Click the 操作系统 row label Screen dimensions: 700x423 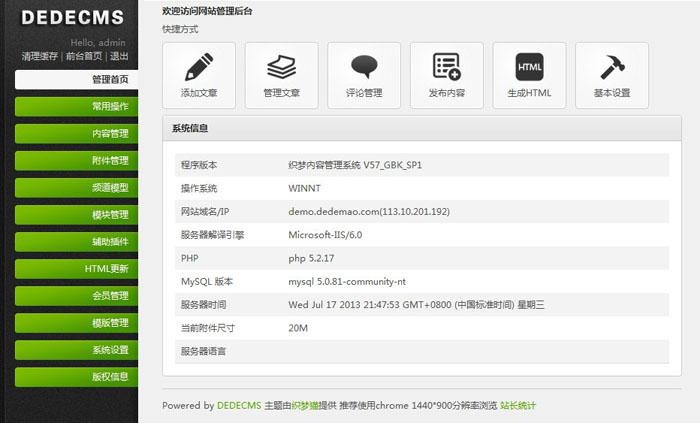click(x=199, y=188)
